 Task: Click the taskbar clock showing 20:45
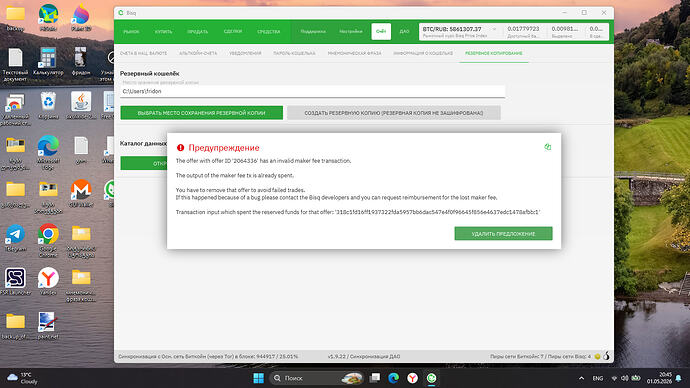tap(659, 378)
